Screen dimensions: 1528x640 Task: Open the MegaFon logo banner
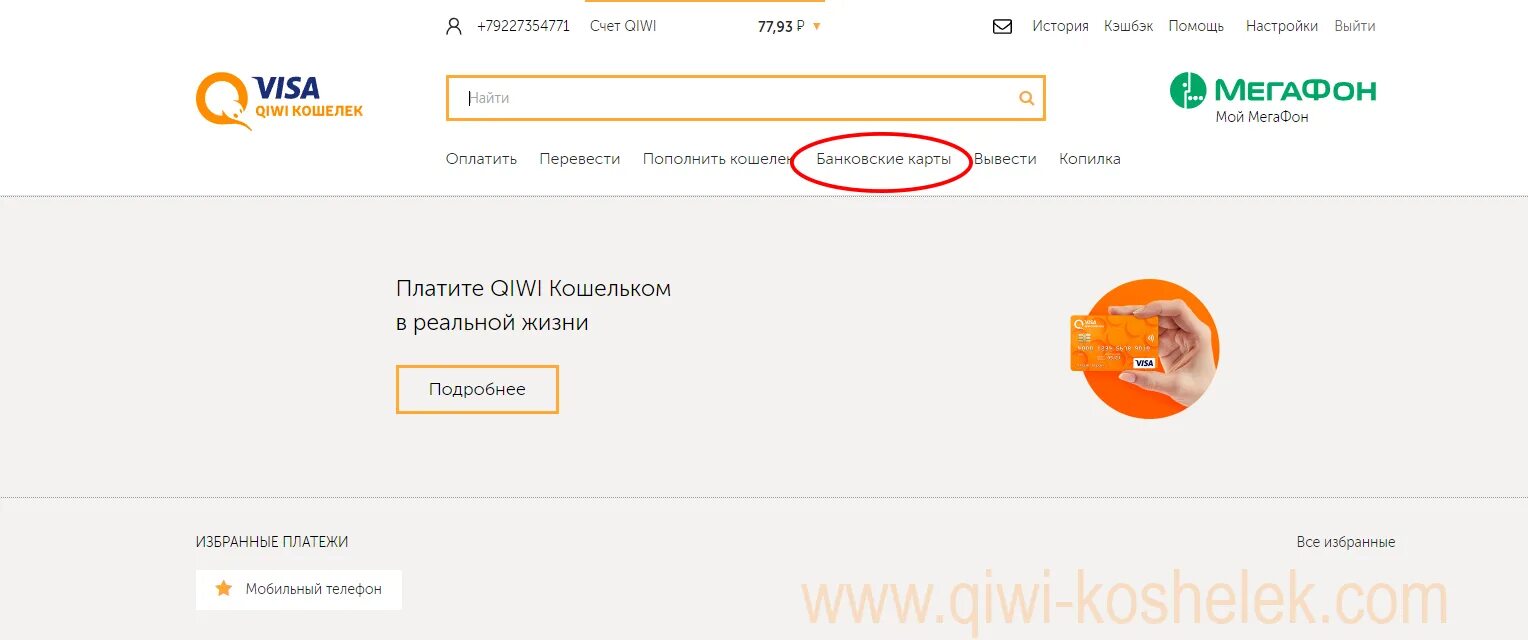coord(1273,98)
